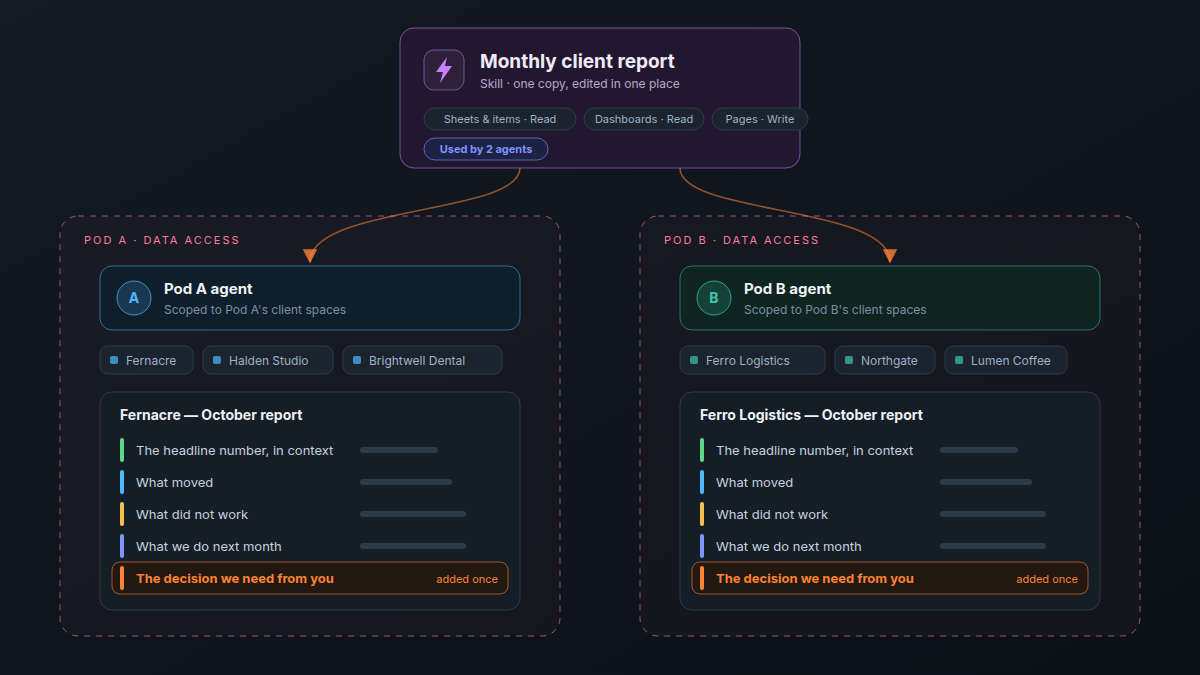
Task: Click the 'Fernacre — October report' heading
Action: click(211, 415)
